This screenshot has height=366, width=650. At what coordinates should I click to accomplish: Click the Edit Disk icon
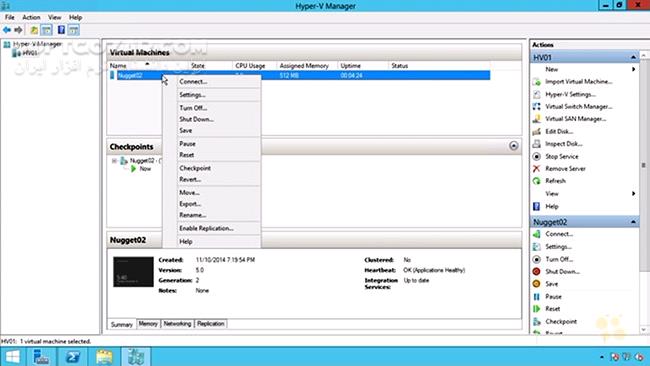536,131
